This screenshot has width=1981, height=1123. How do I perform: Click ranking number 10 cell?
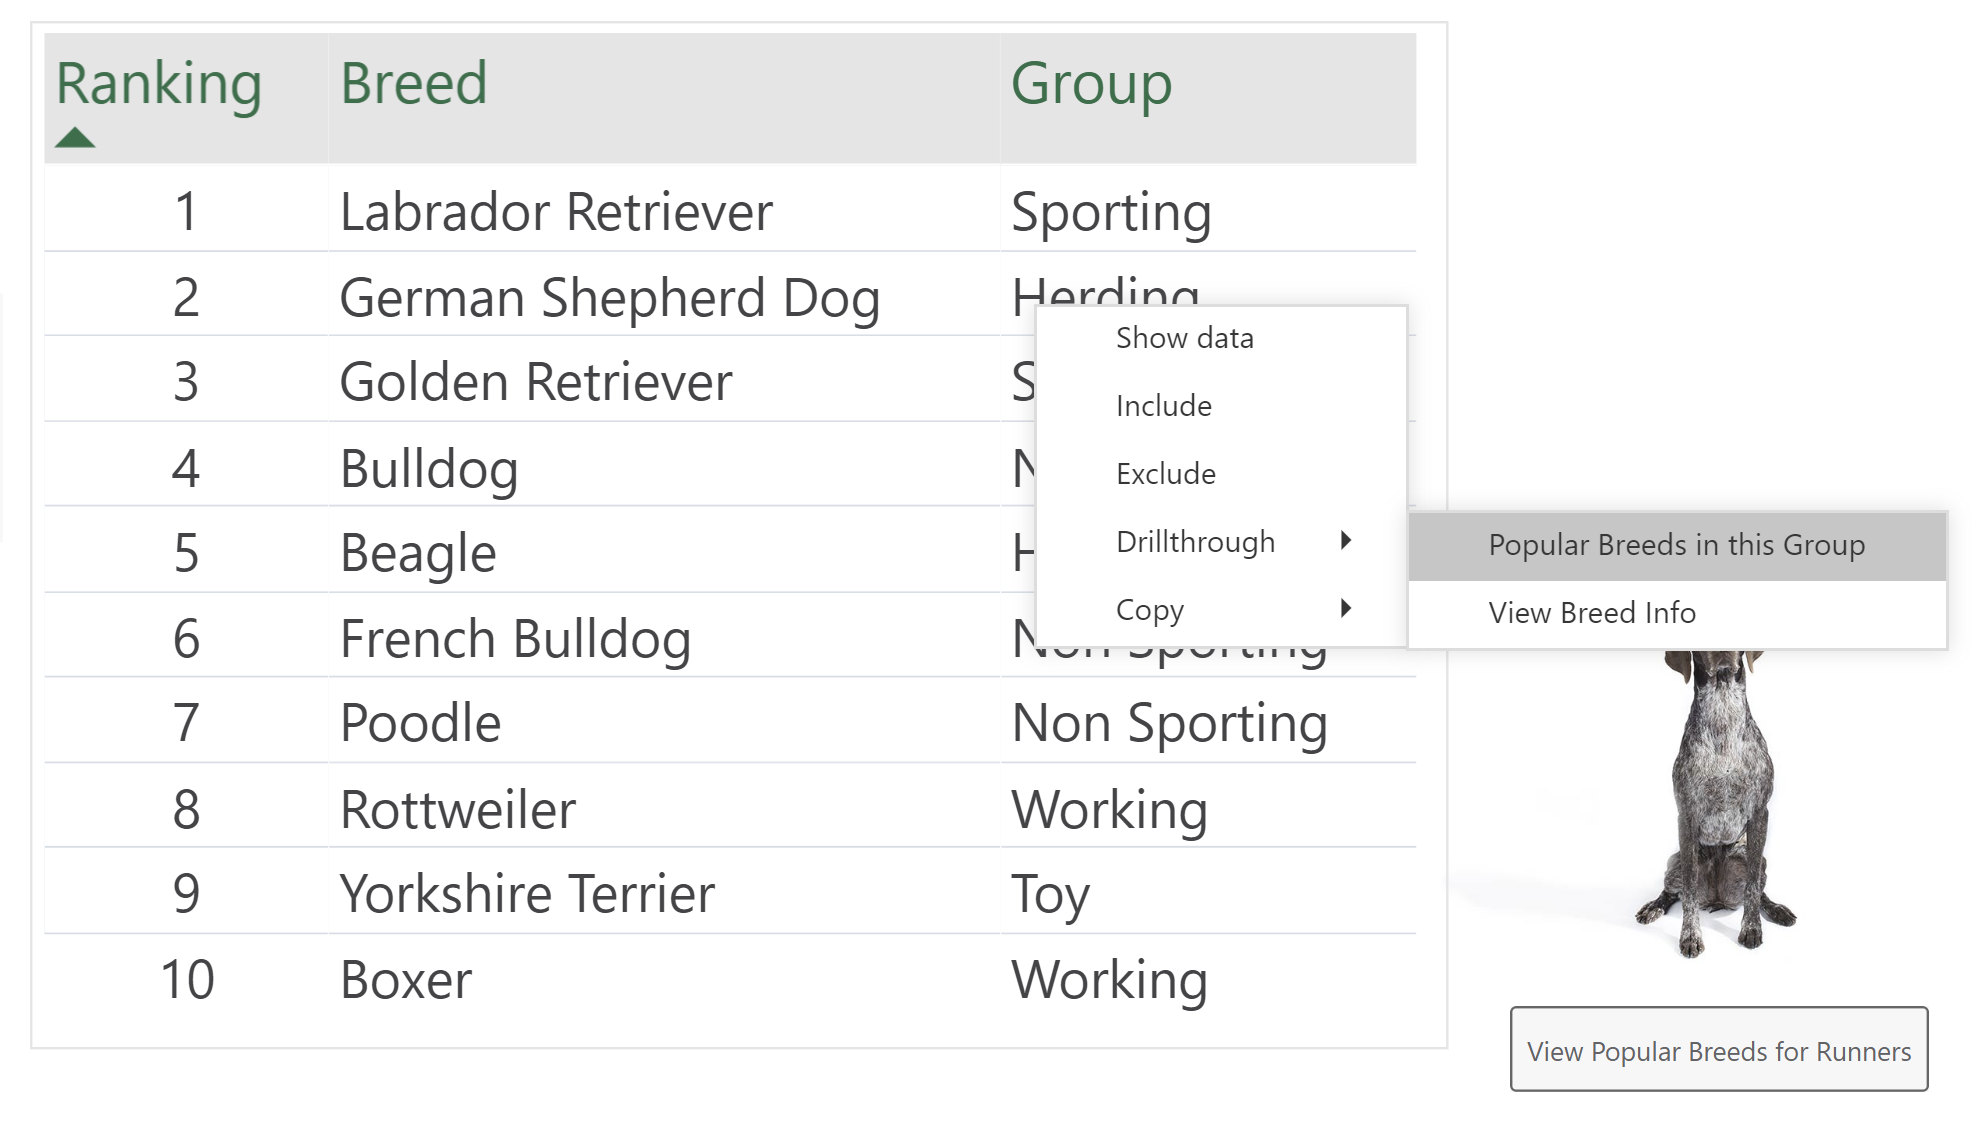coord(186,980)
